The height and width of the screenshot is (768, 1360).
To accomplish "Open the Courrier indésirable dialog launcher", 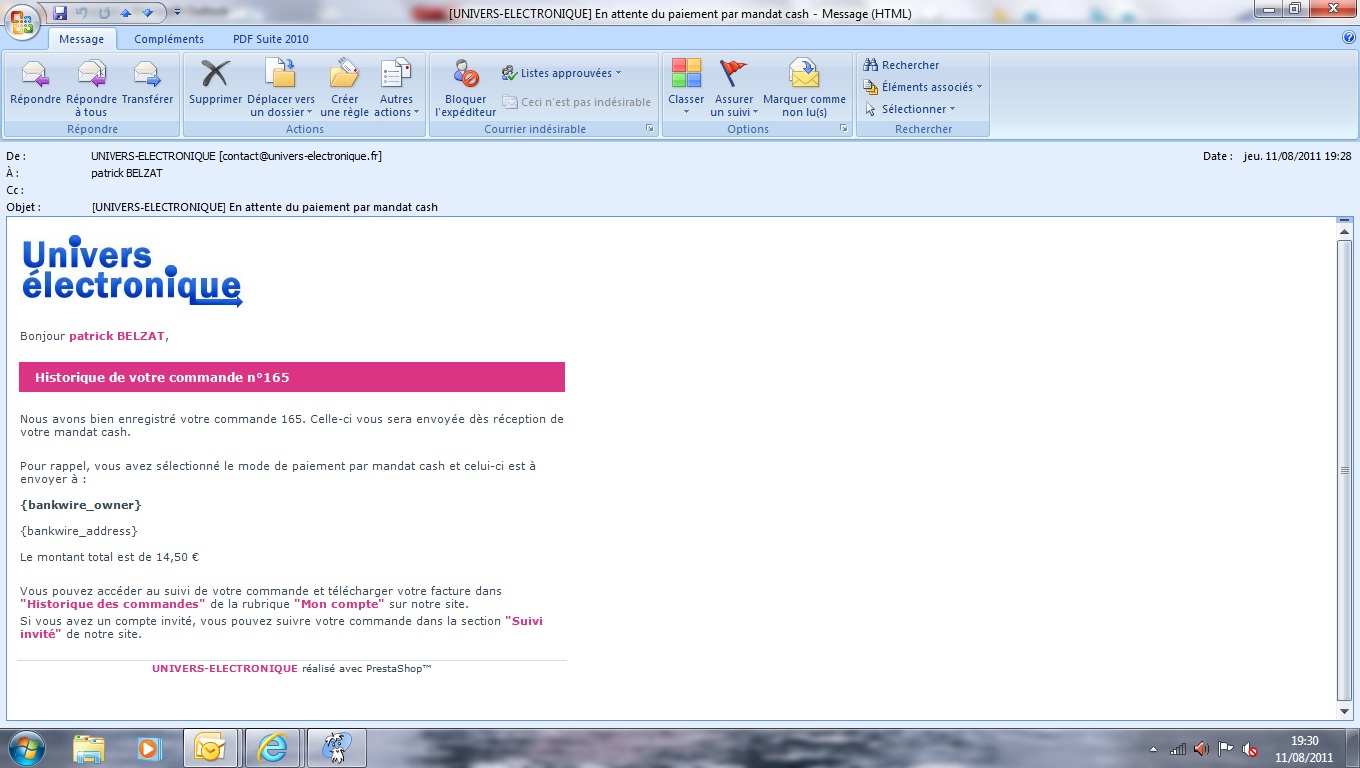I will coord(650,129).
